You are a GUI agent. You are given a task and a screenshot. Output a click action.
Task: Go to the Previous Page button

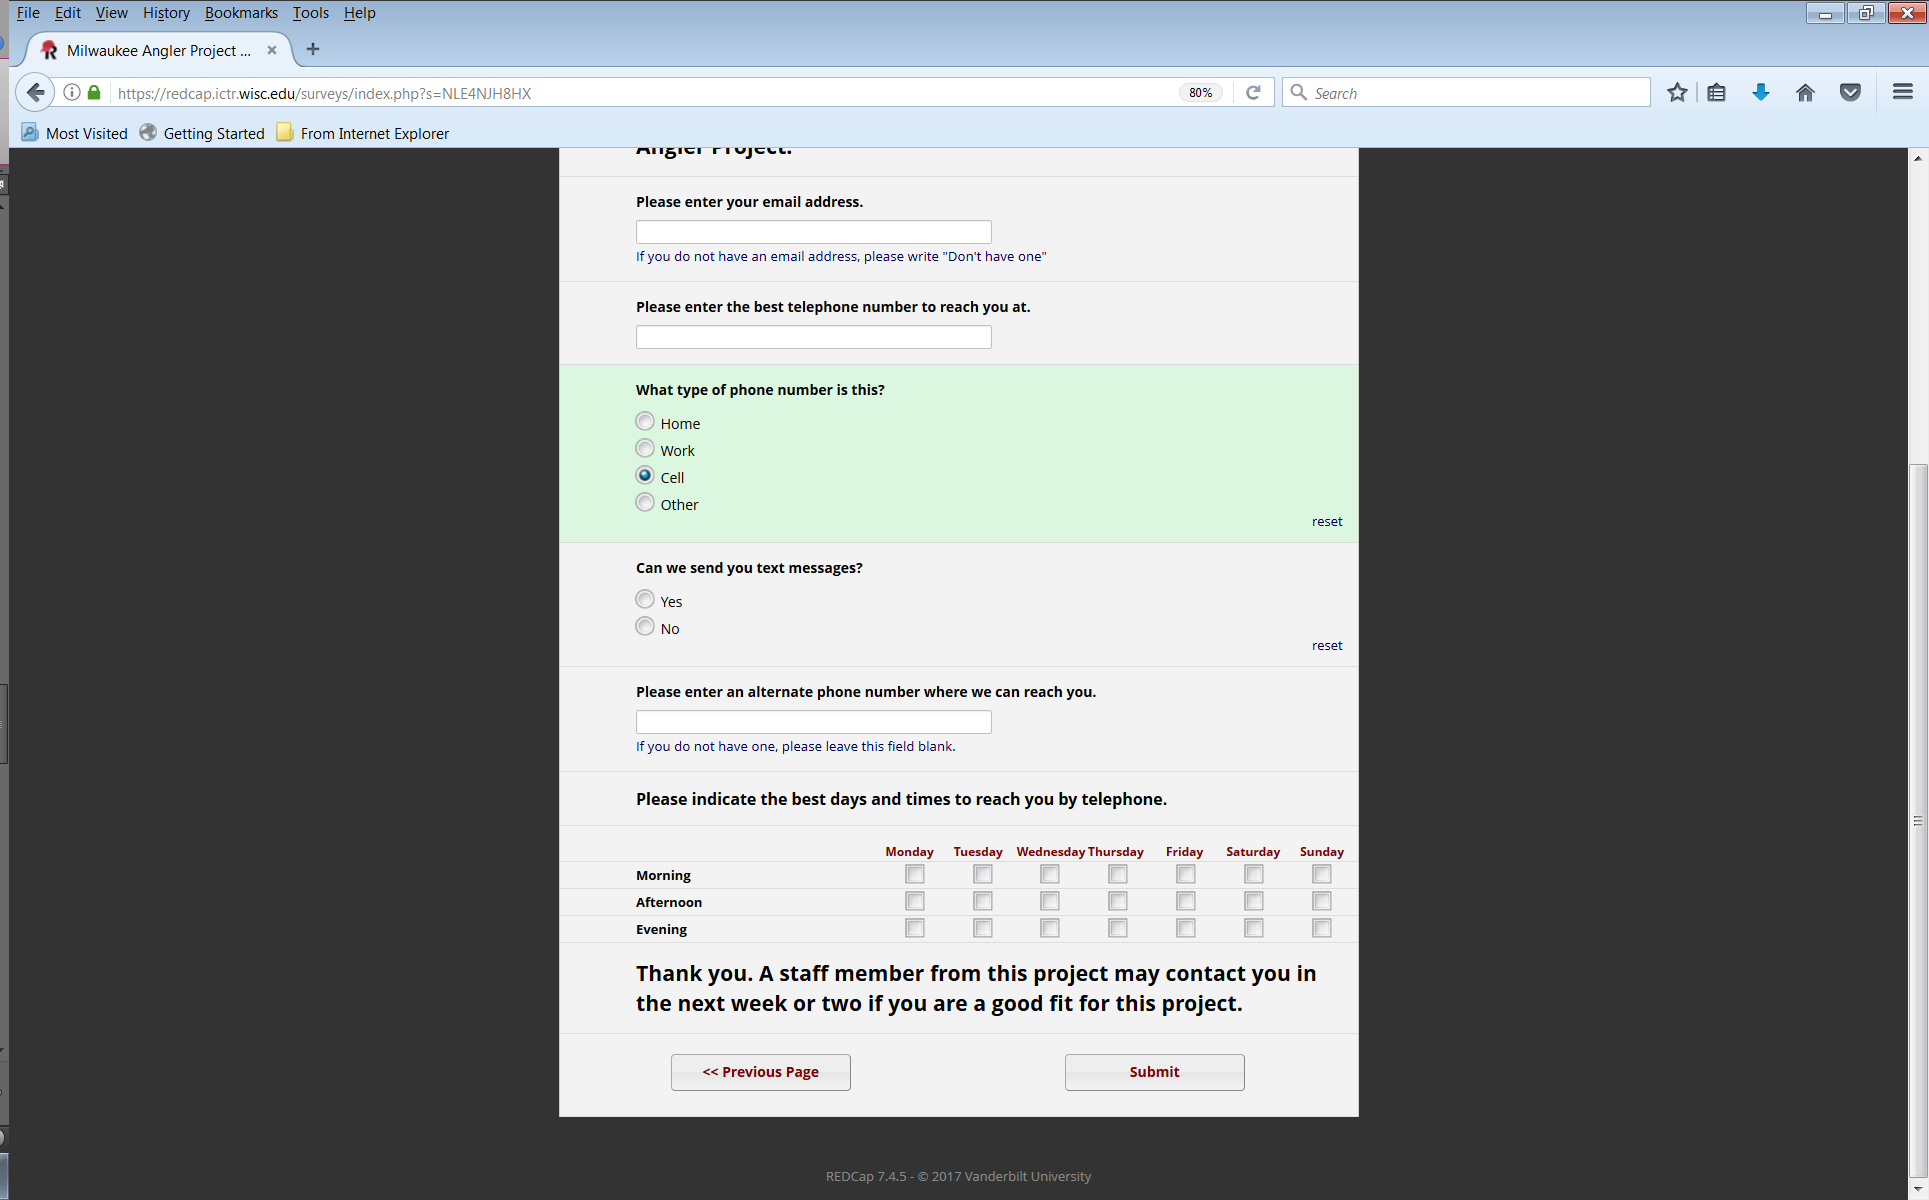[760, 1072]
